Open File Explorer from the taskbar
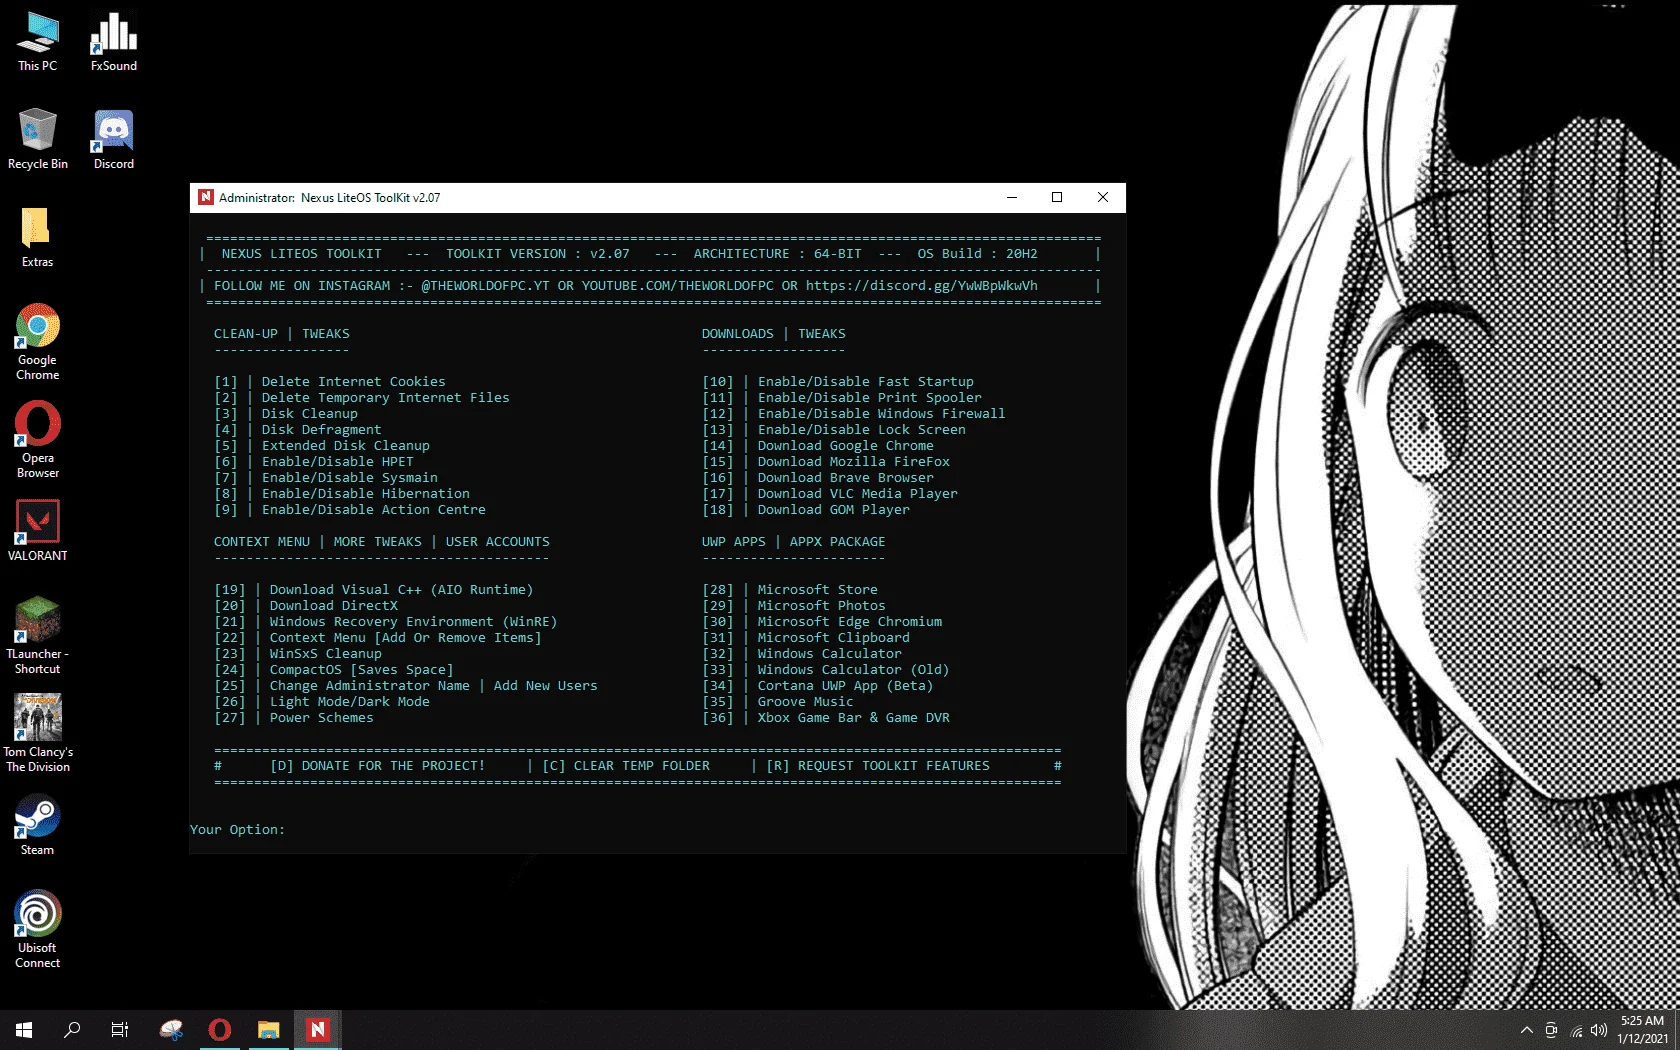 pyautogui.click(x=268, y=1030)
